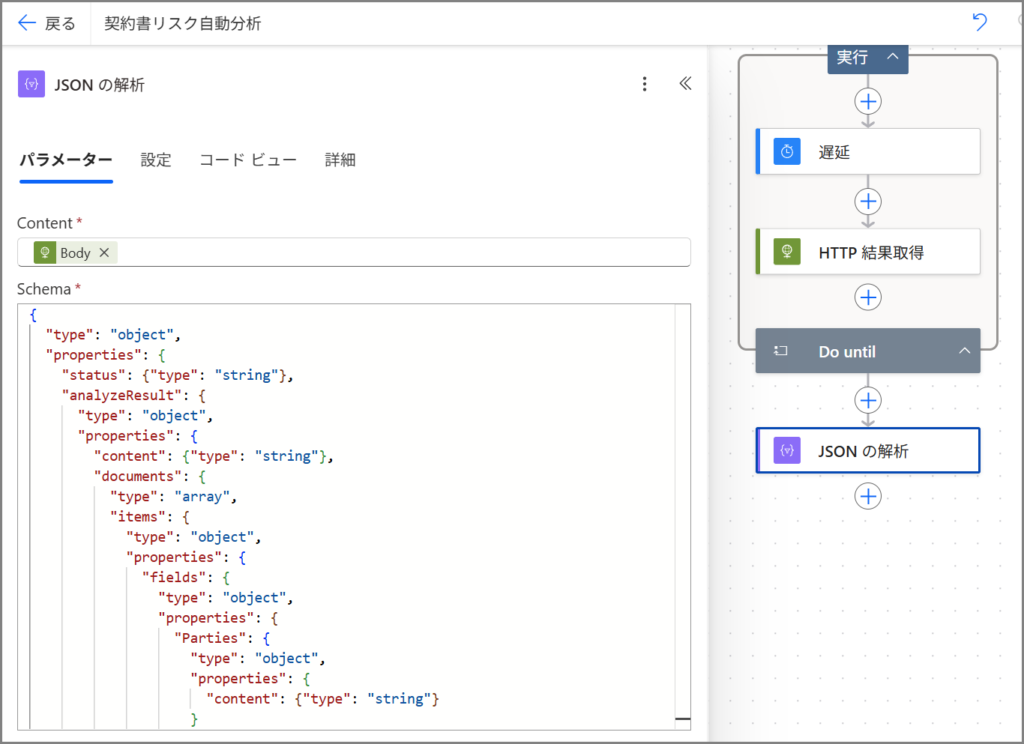Select the HTTP 結果取得 action card
The width and height of the screenshot is (1024, 744).
(868, 252)
